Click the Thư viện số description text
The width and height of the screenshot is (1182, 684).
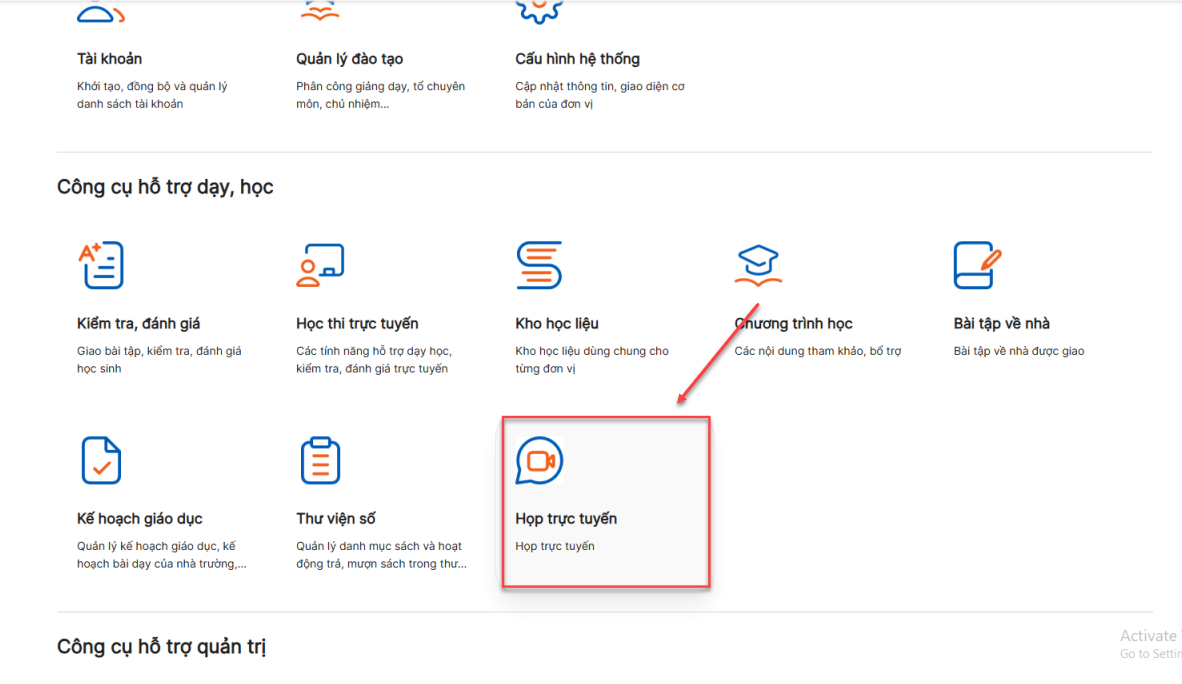381,555
